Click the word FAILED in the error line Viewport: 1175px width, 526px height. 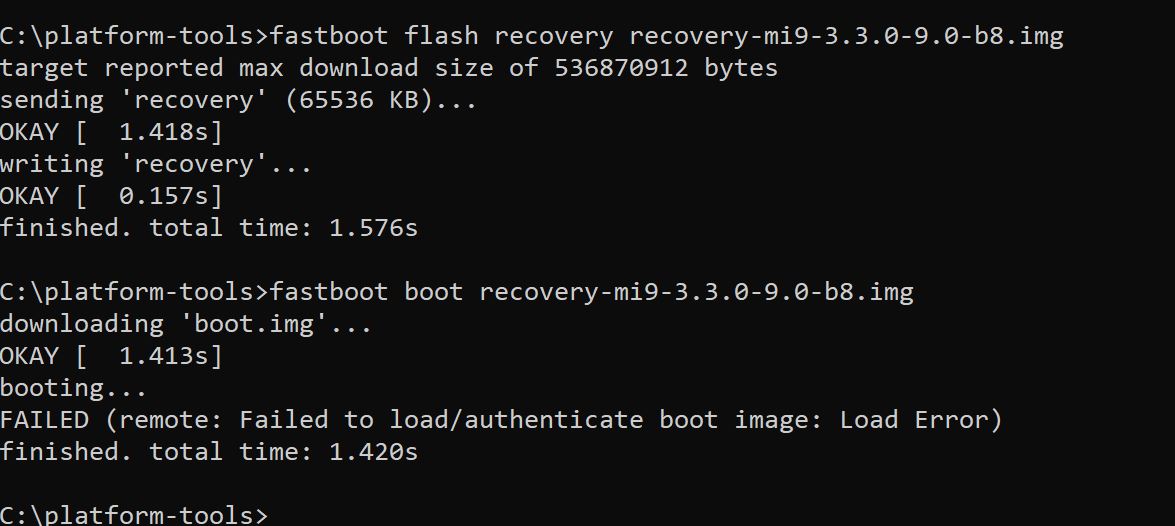coord(44,420)
